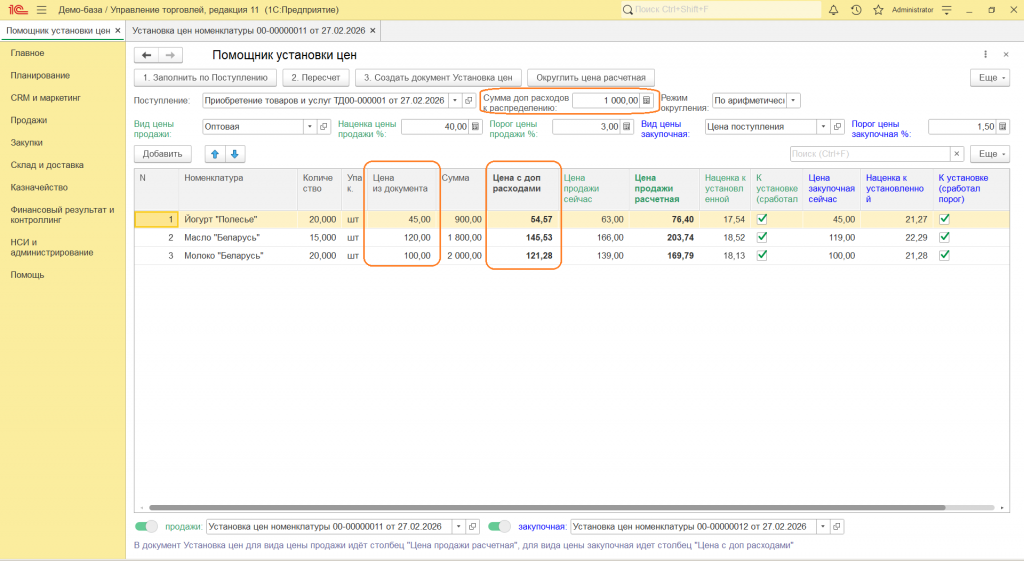The image size is (1024, 561).
Task: Click the back navigation arrow
Action: click(147, 55)
